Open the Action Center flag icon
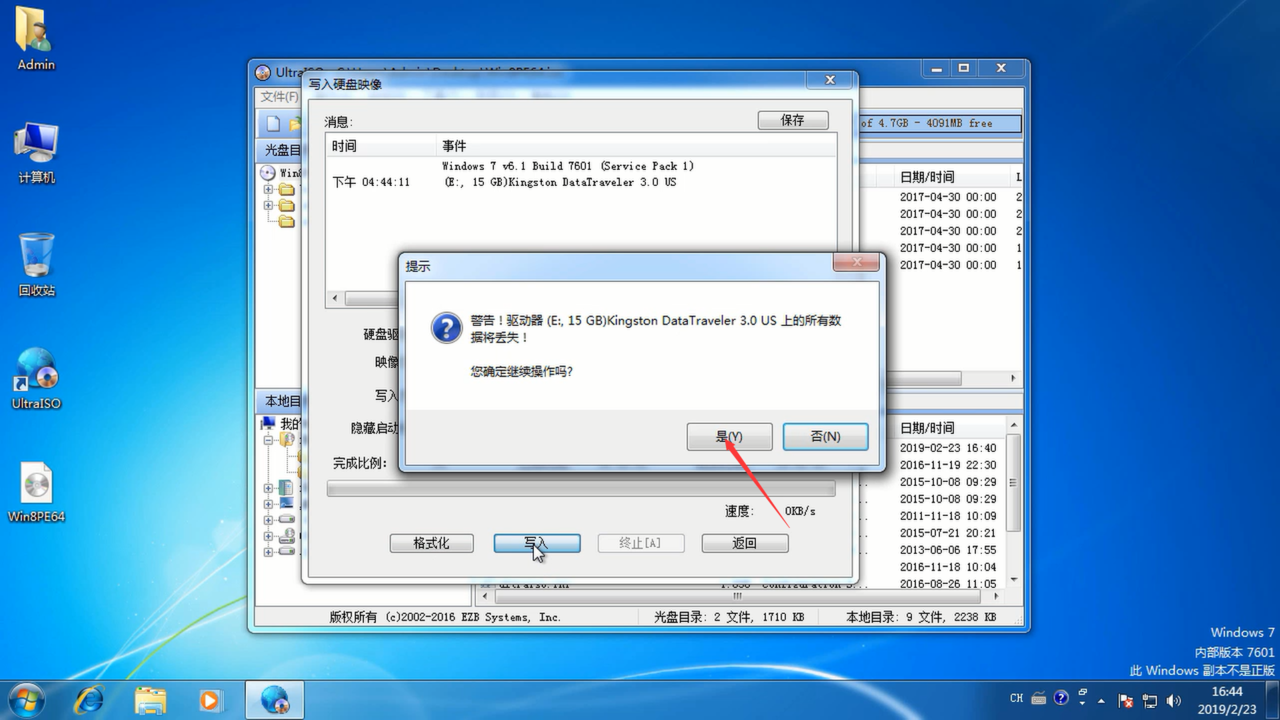The image size is (1280, 720). pyautogui.click(x=1125, y=700)
